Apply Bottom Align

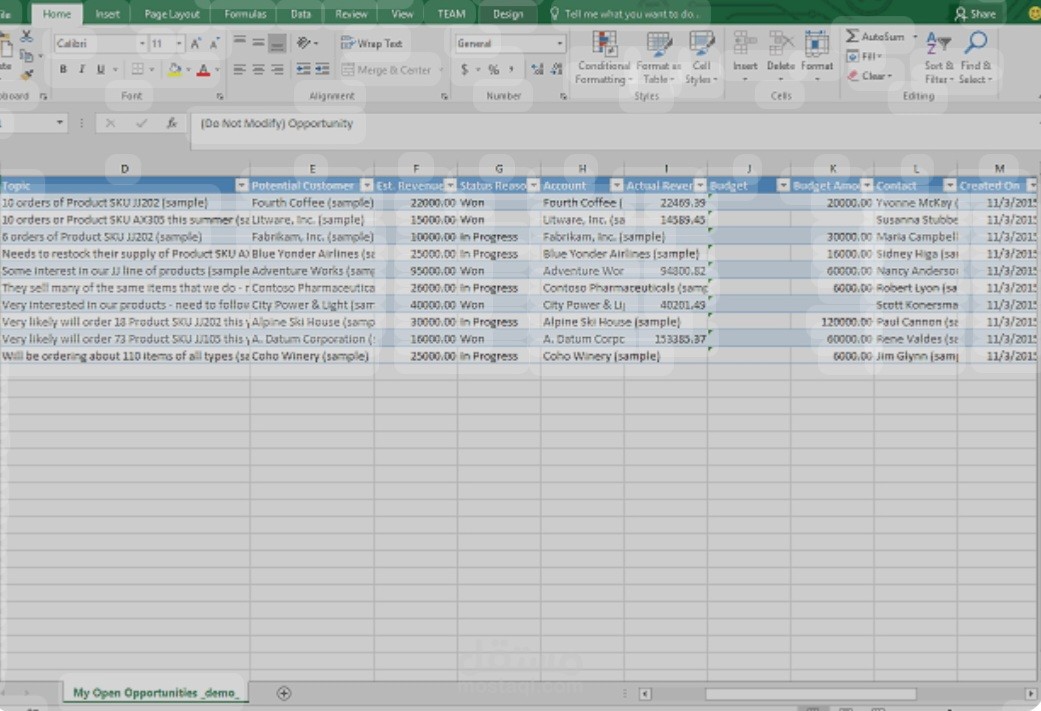[x=278, y=43]
